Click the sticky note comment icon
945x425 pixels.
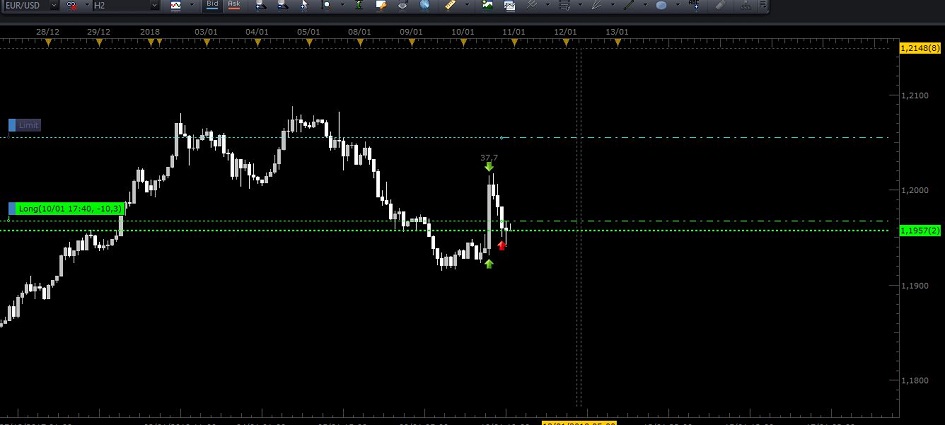point(381,6)
